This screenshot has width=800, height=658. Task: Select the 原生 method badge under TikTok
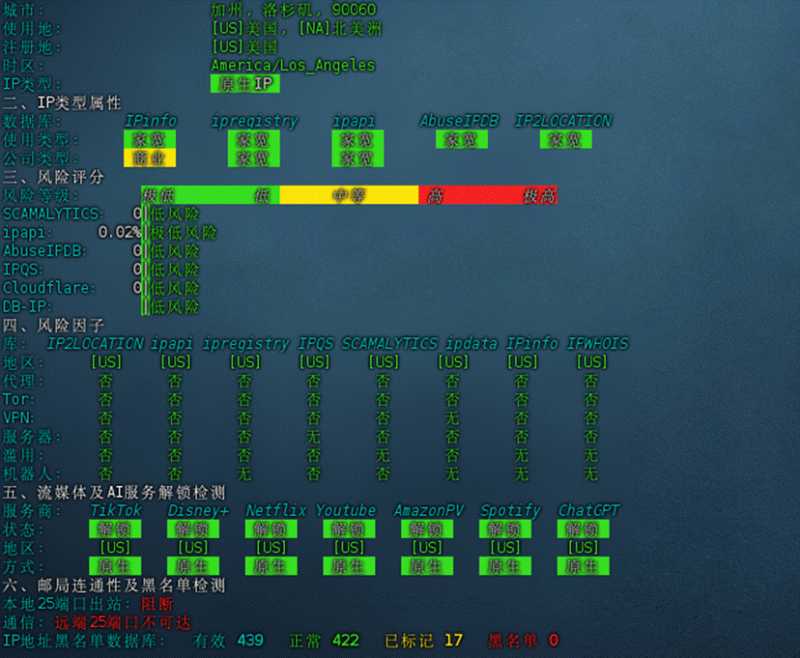click(x=115, y=566)
